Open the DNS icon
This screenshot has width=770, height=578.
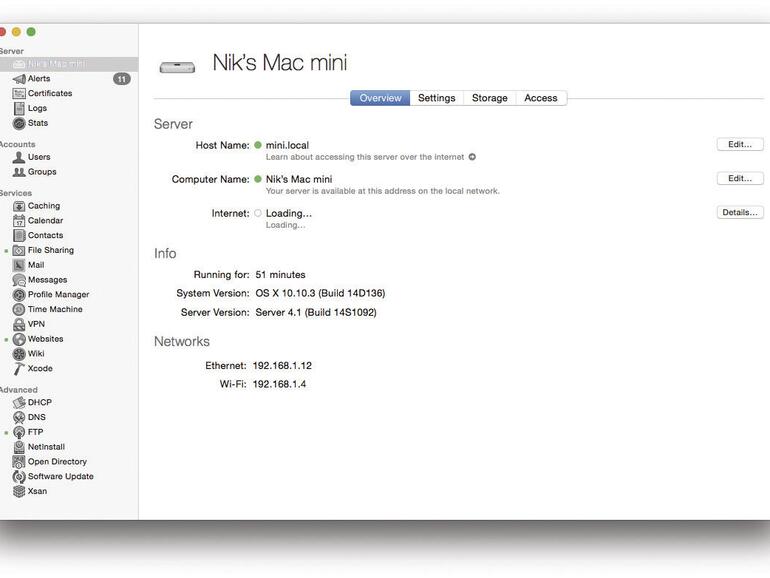coord(19,417)
